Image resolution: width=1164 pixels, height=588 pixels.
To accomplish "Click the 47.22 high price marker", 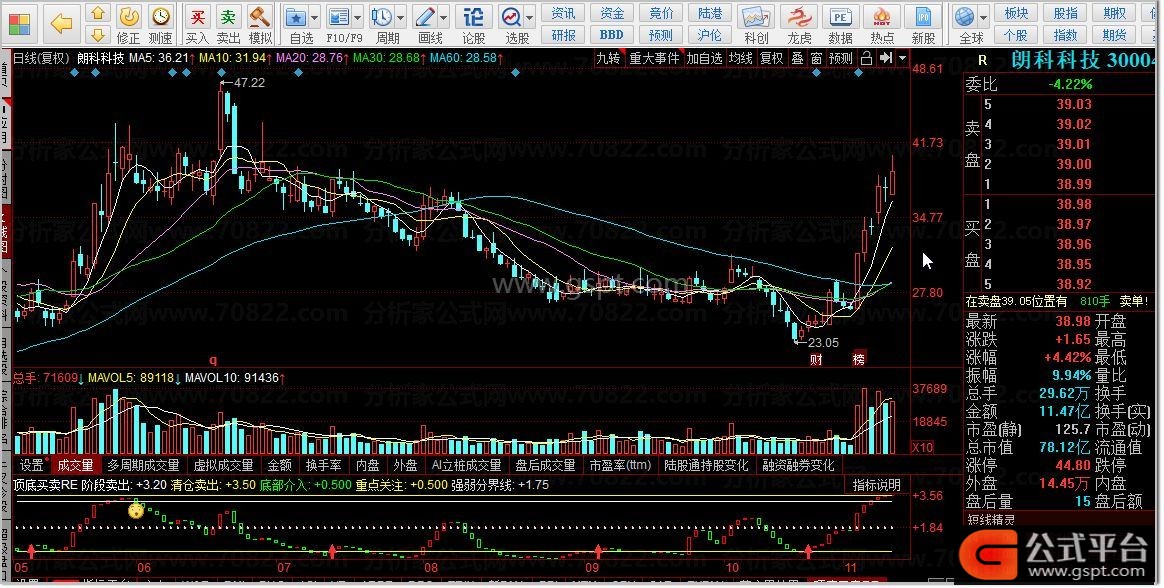I will click(249, 82).
